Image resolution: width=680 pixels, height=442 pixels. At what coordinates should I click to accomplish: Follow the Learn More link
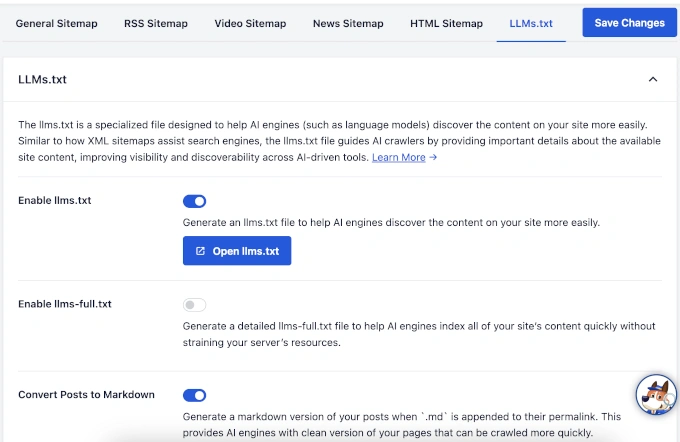tap(399, 158)
